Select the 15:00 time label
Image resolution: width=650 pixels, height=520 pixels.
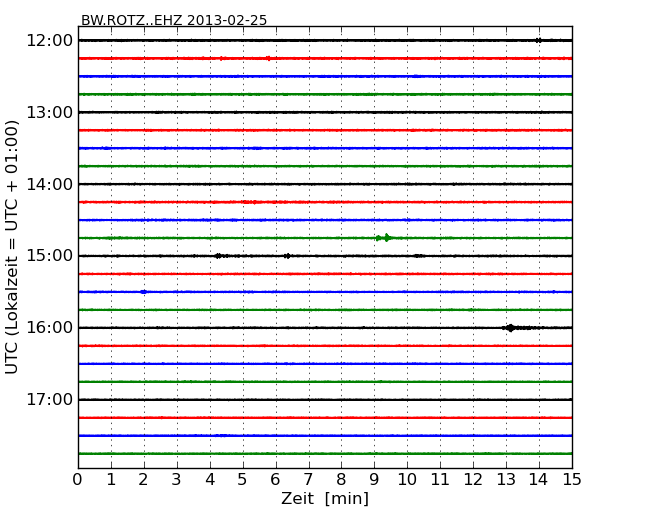tap(49, 256)
